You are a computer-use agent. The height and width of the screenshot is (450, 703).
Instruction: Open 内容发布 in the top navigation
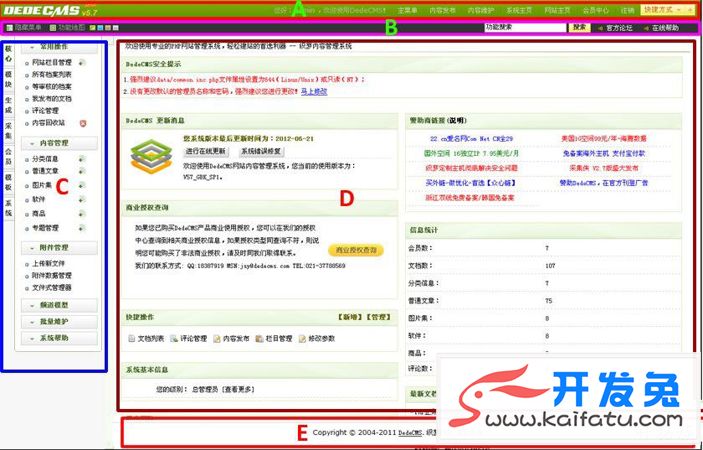coord(443,10)
